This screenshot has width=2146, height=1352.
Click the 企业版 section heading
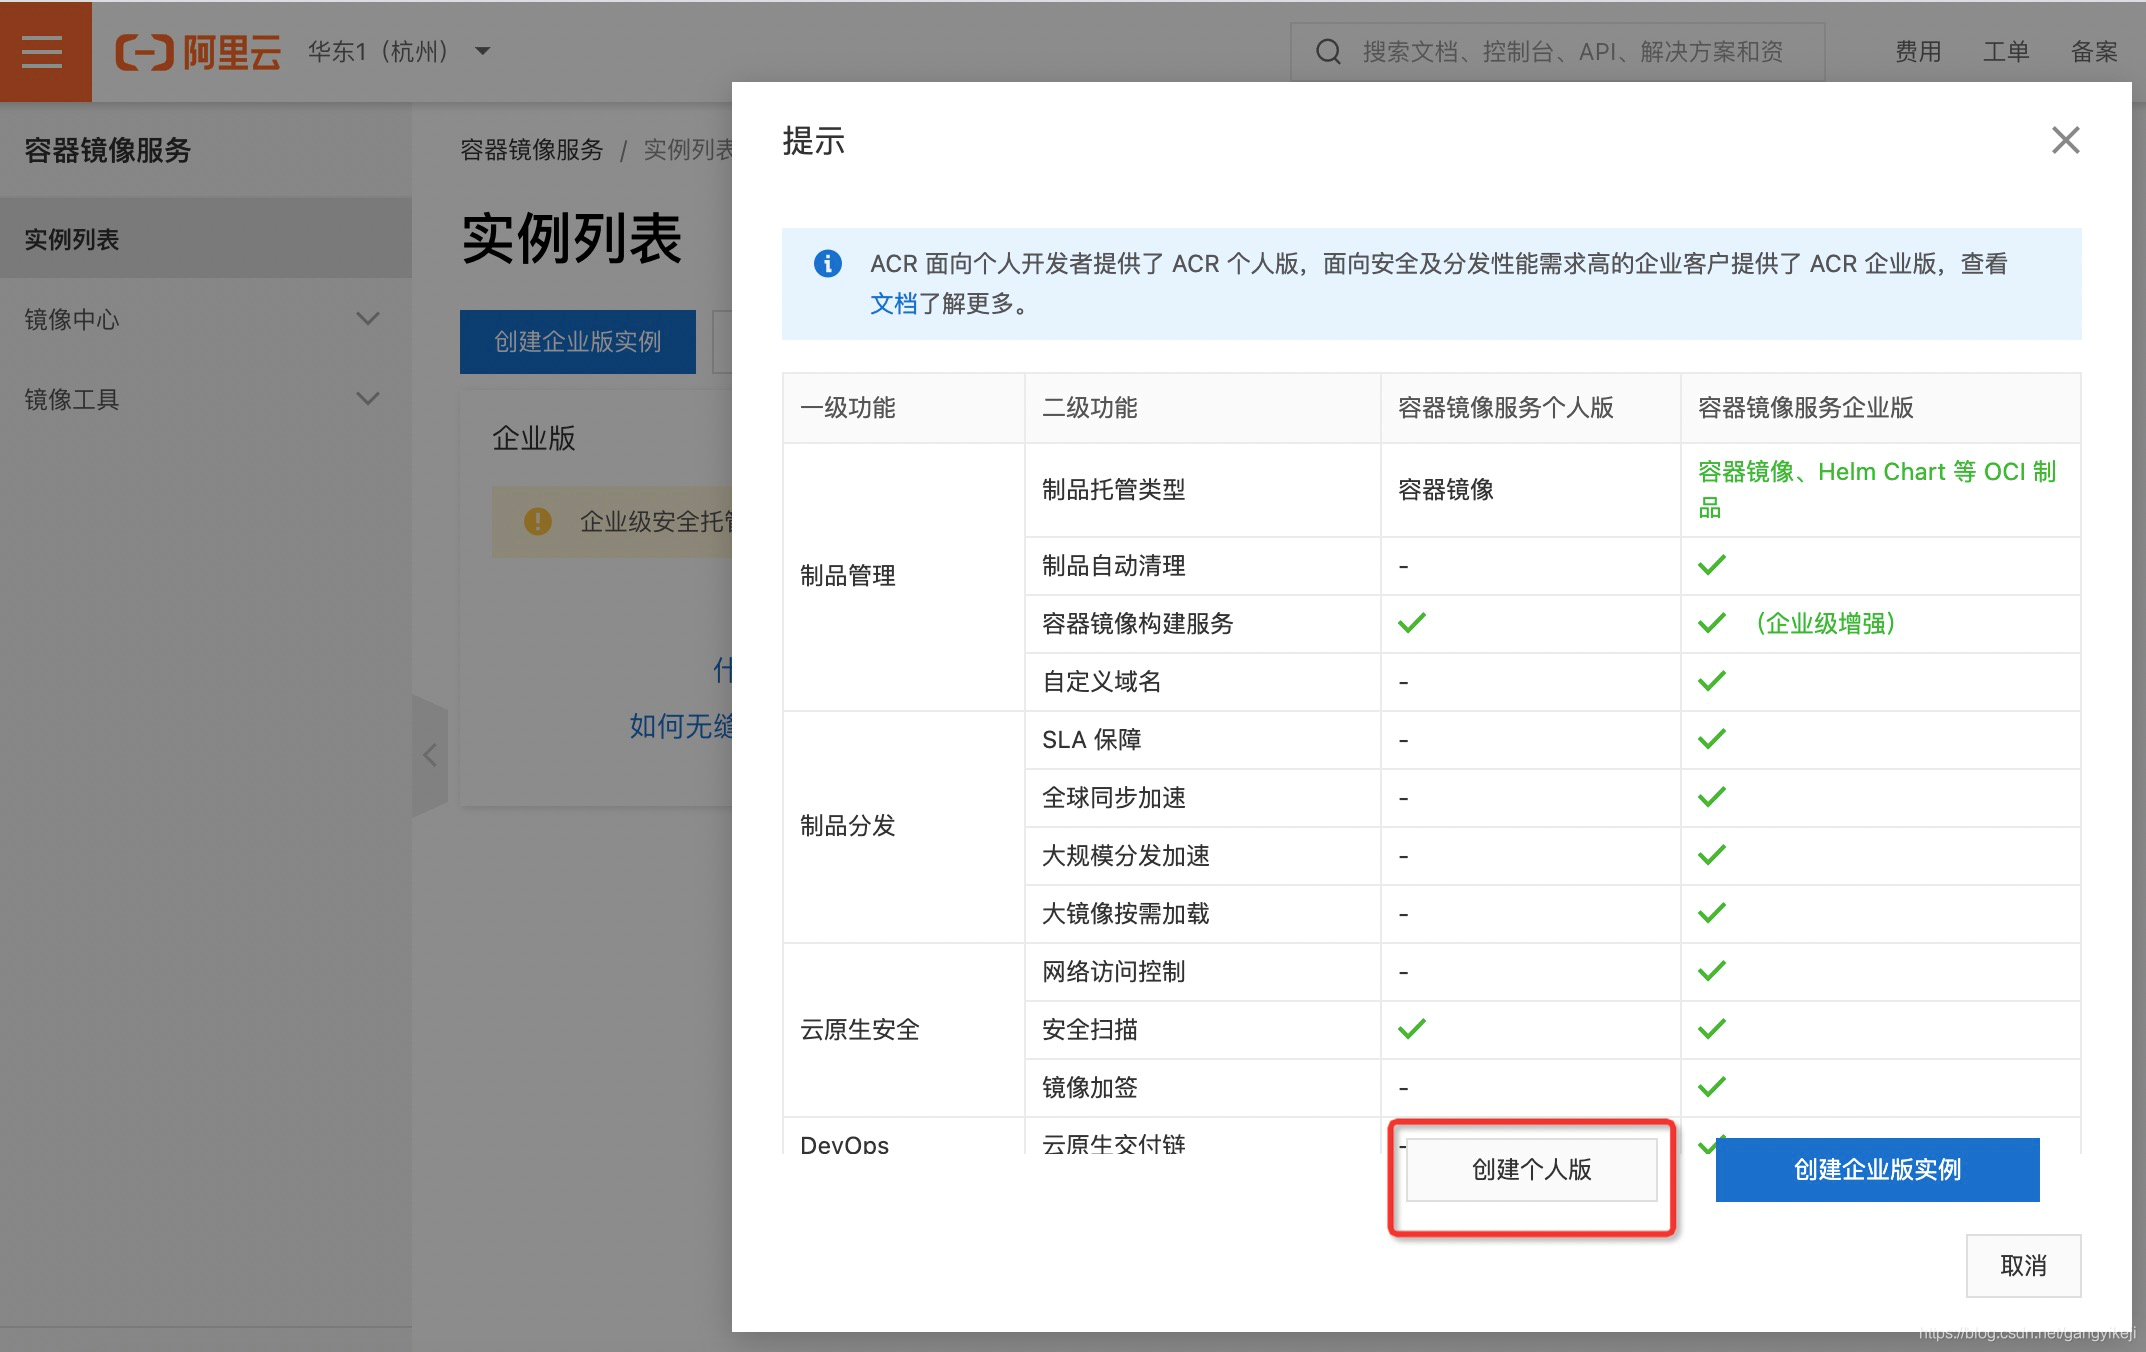pos(534,439)
